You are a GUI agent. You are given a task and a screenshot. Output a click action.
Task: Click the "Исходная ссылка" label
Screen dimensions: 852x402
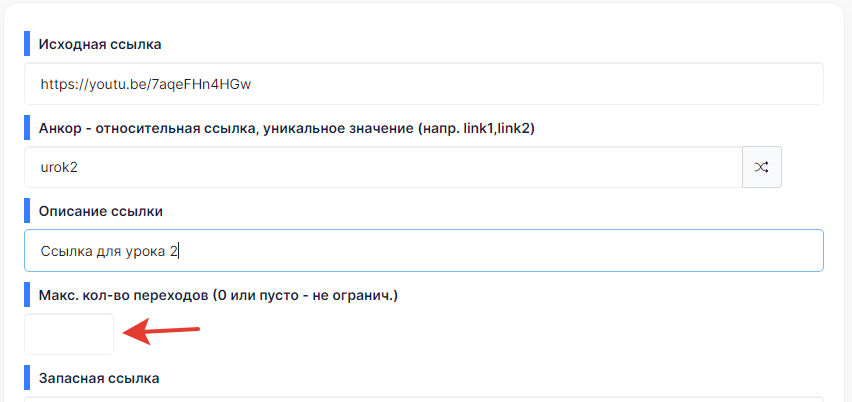(x=100, y=45)
